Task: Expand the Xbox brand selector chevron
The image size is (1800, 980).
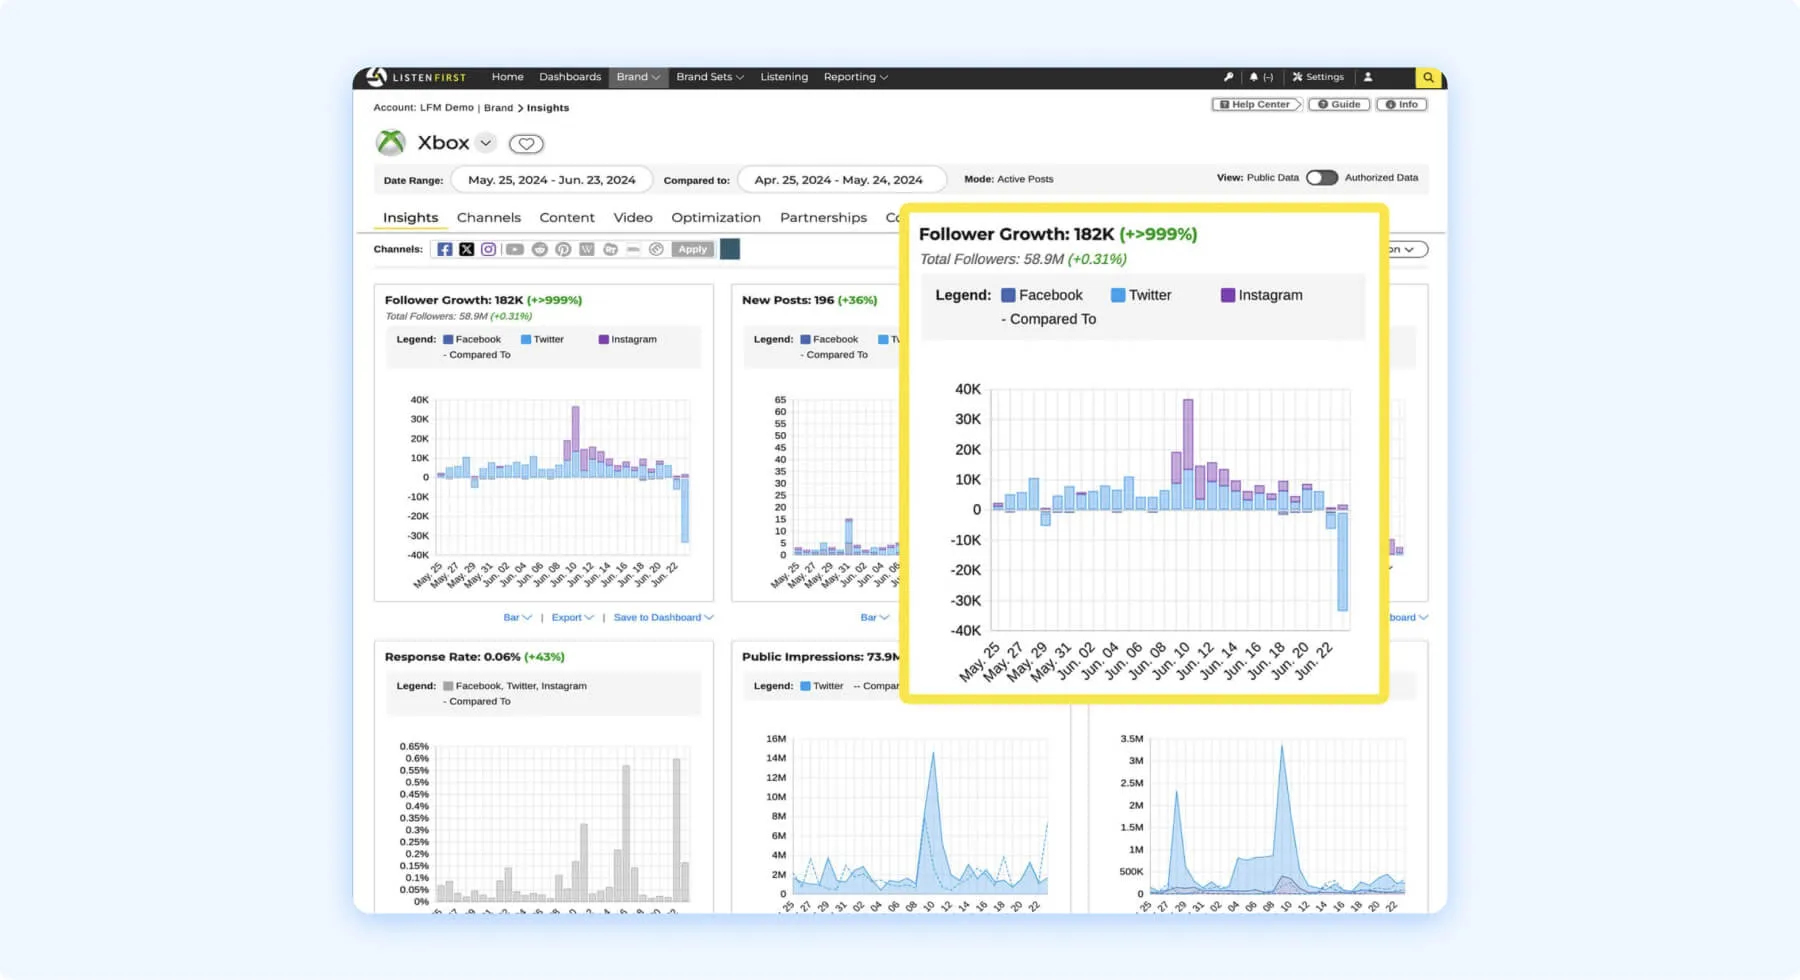Action: [x=486, y=143]
